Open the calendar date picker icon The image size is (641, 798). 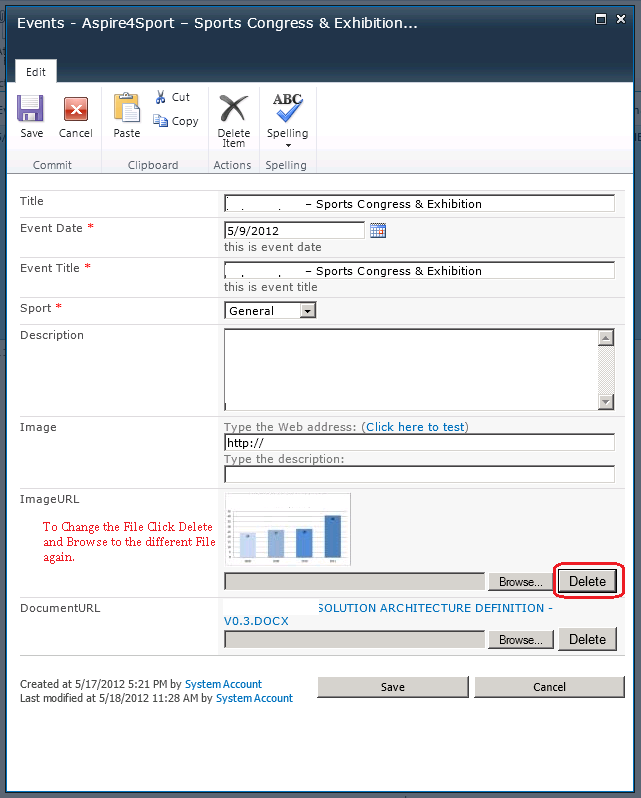[377, 231]
